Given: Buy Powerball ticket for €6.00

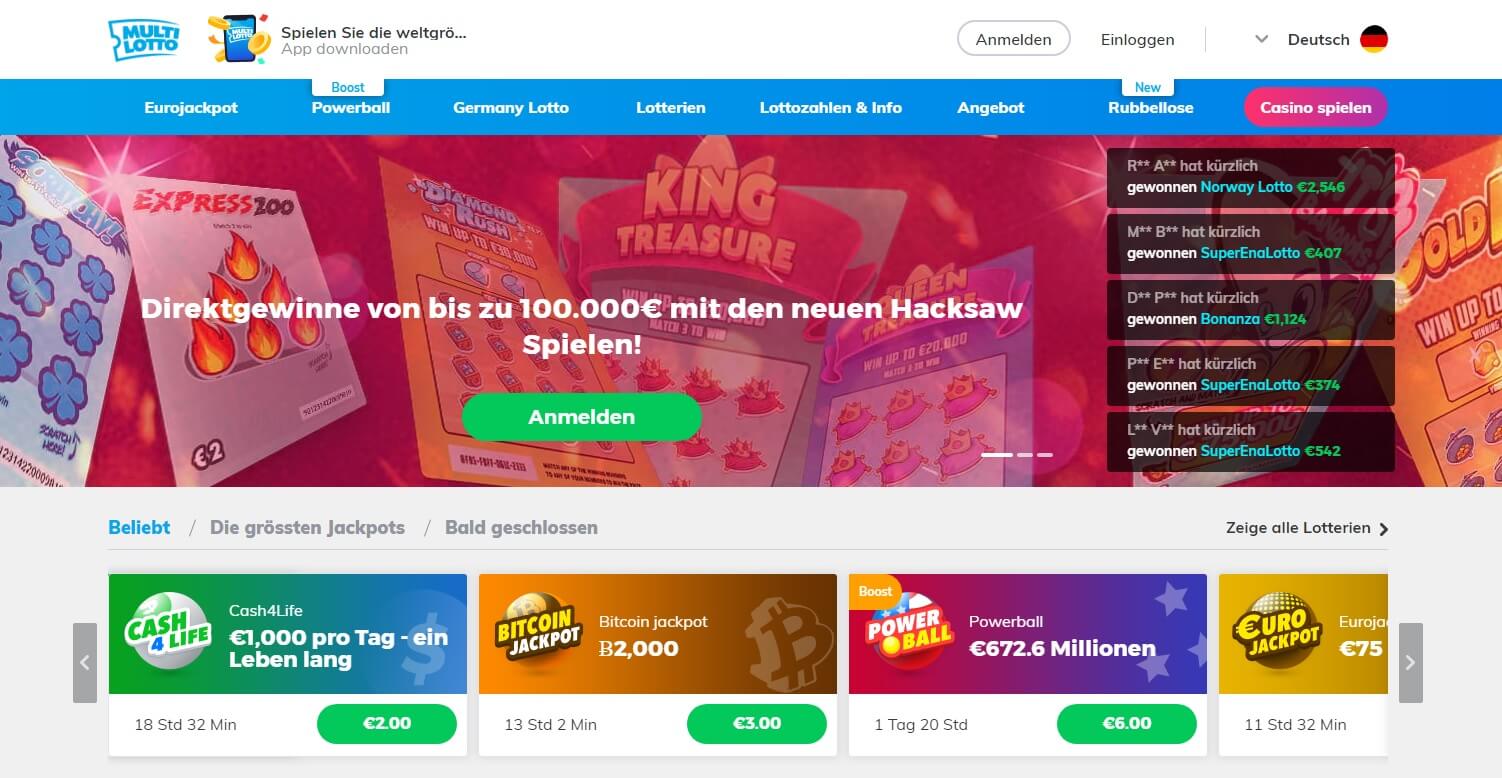Looking at the screenshot, I should (x=1127, y=724).
